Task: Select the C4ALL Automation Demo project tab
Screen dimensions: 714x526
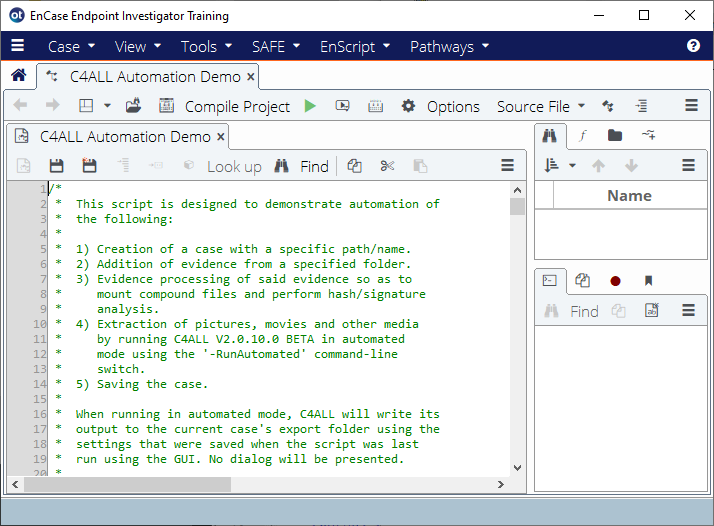Action: tap(147, 77)
